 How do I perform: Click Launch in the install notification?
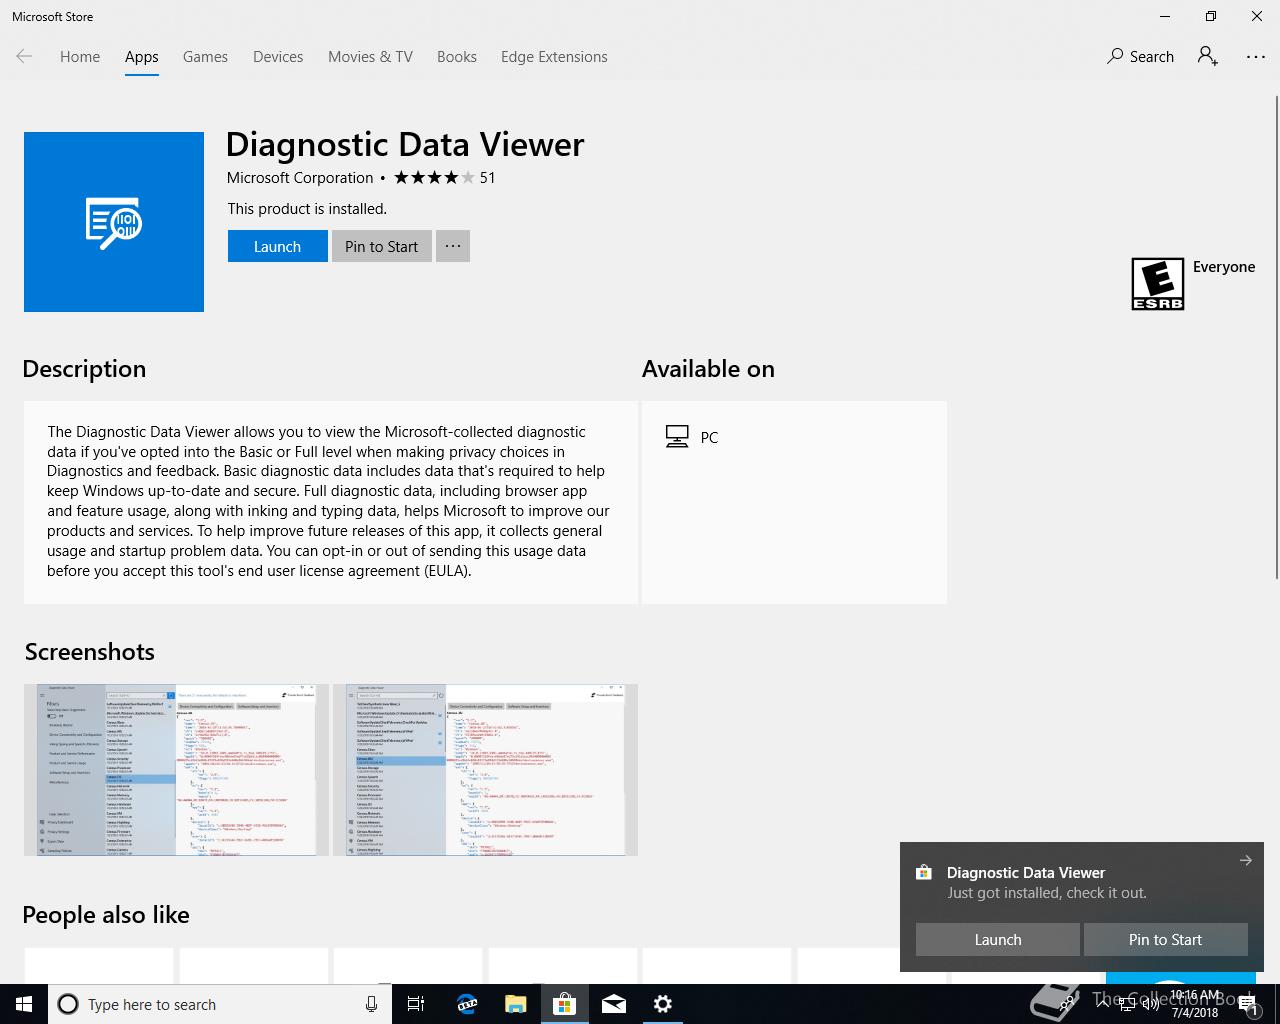click(998, 939)
